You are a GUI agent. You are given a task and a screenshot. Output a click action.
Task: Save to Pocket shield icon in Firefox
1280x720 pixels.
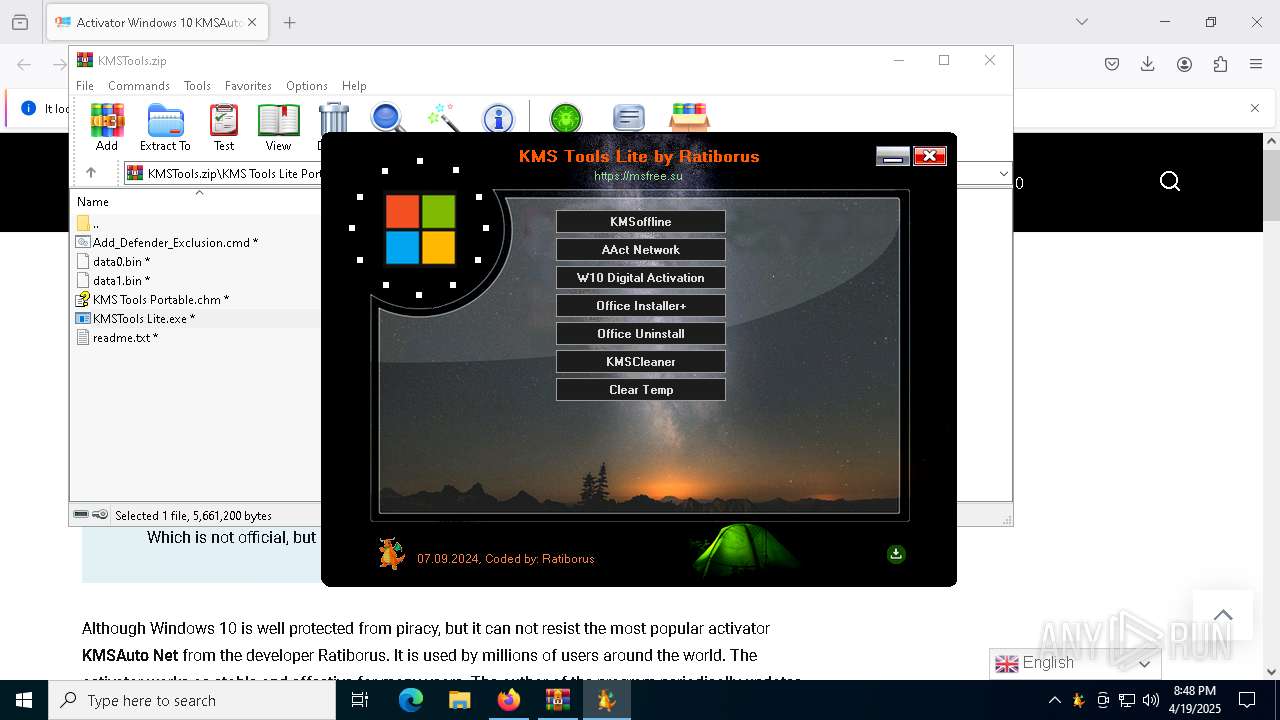point(1112,64)
